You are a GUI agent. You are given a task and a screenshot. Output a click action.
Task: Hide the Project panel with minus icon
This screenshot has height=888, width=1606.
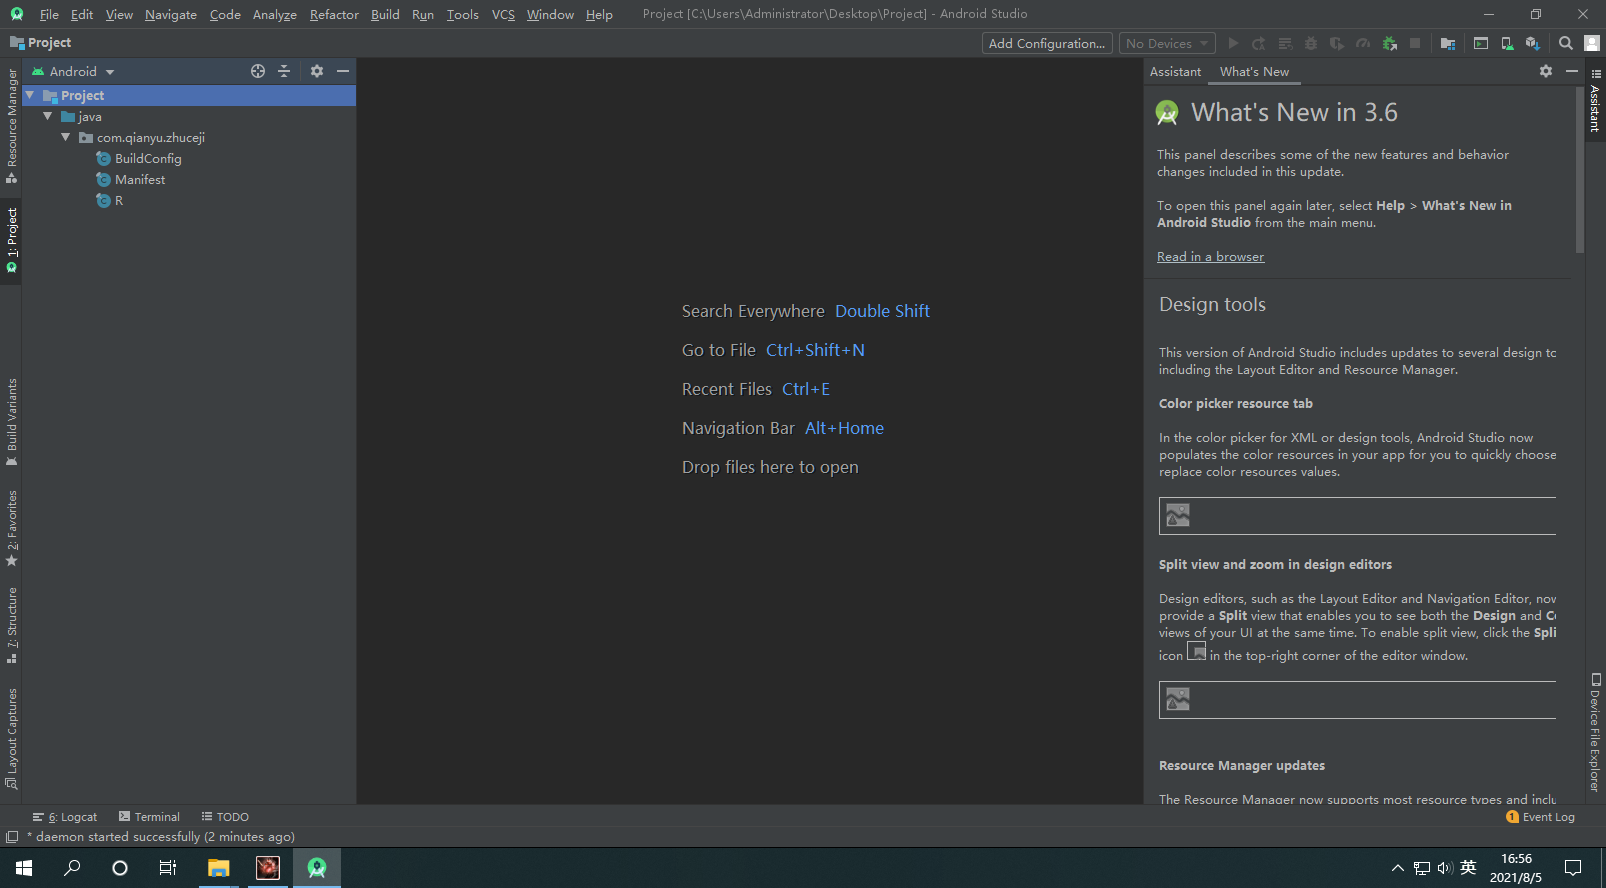coord(343,71)
